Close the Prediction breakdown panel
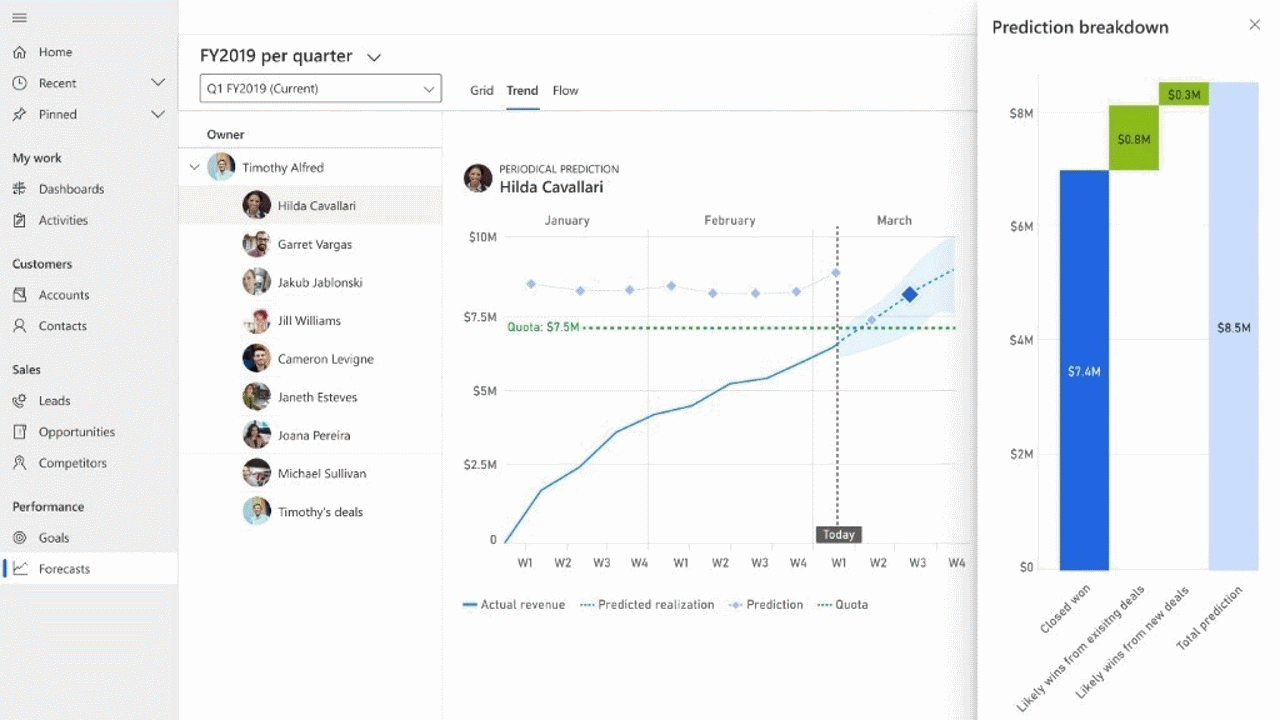1280x720 pixels. click(1255, 25)
